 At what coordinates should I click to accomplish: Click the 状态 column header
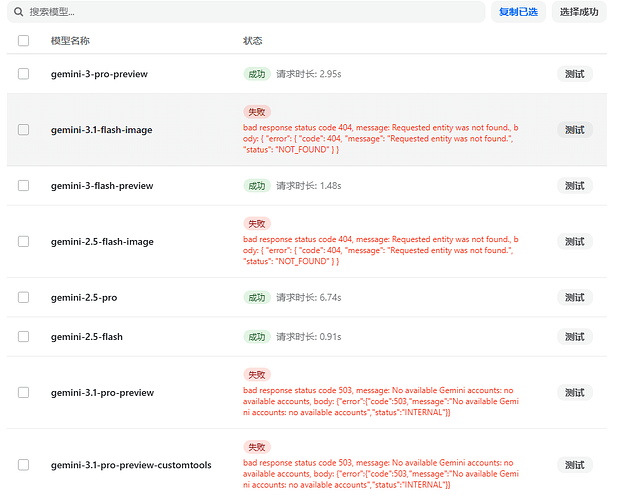(252, 41)
